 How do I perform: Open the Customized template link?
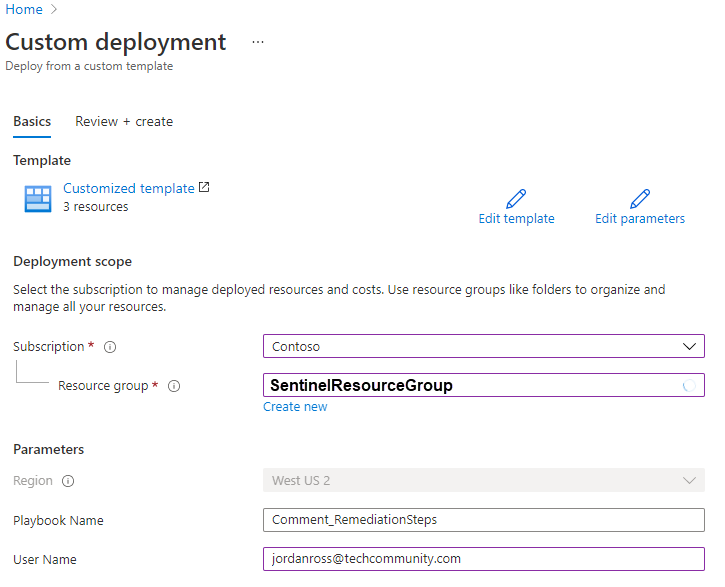coord(129,188)
